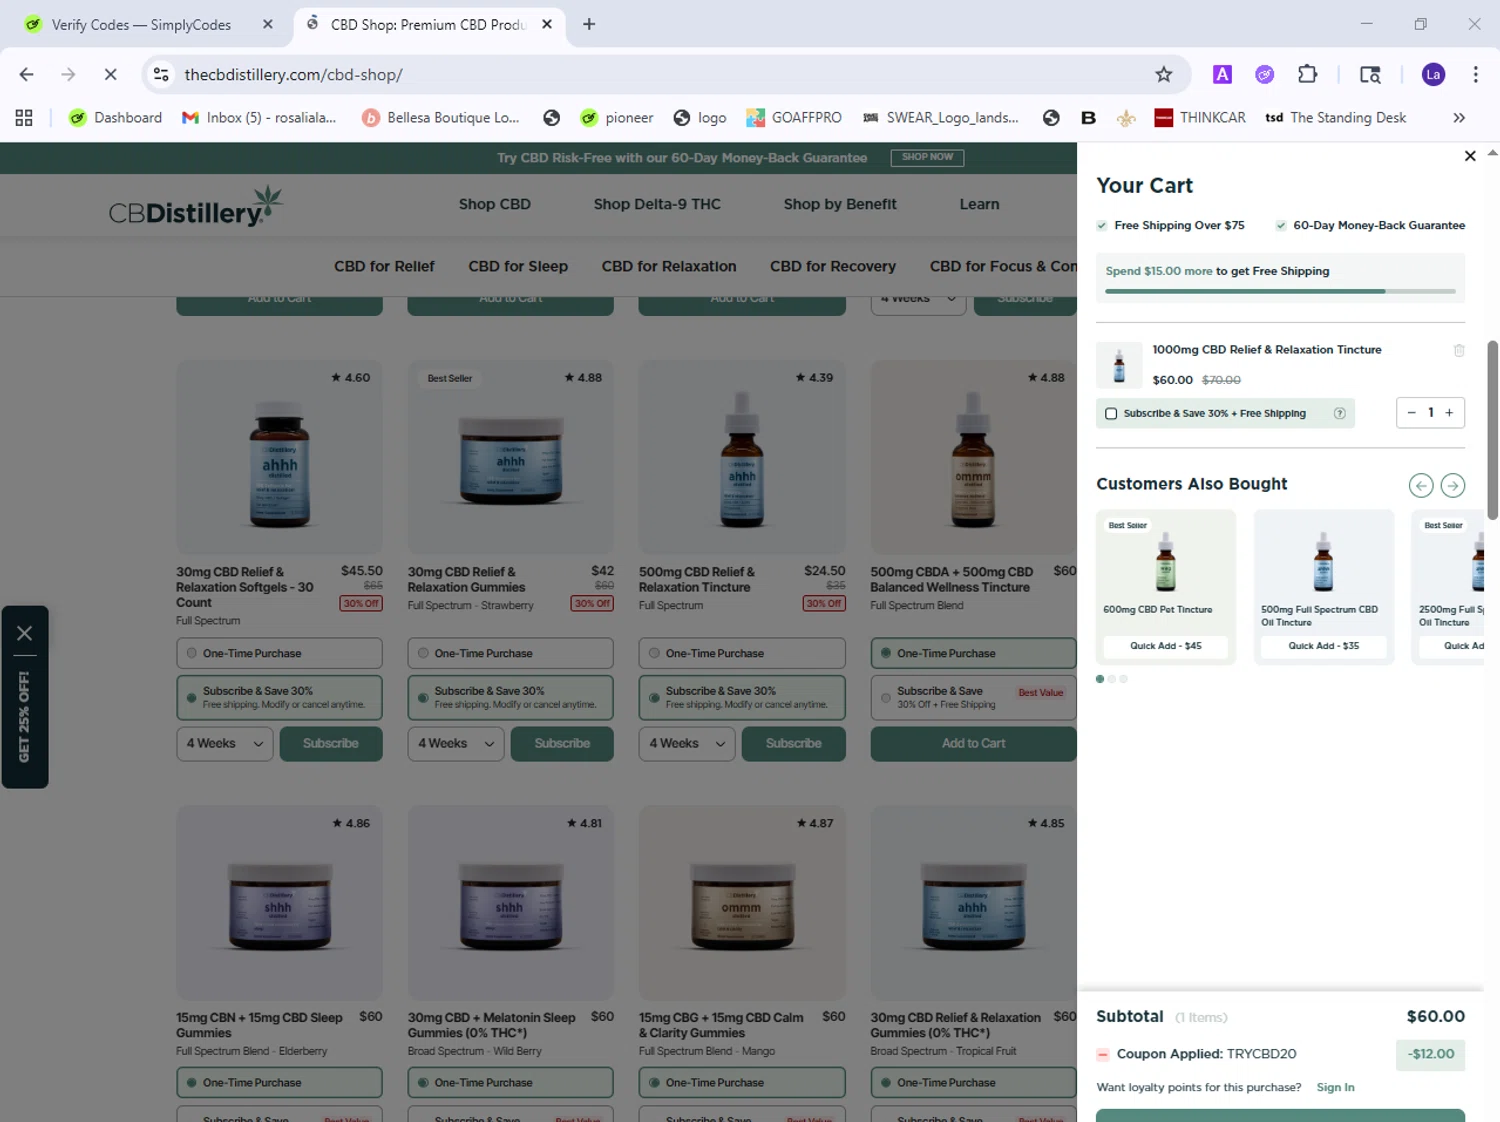
Task: Select Subscribe & Save 30% for Softgels
Action: coord(279,698)
